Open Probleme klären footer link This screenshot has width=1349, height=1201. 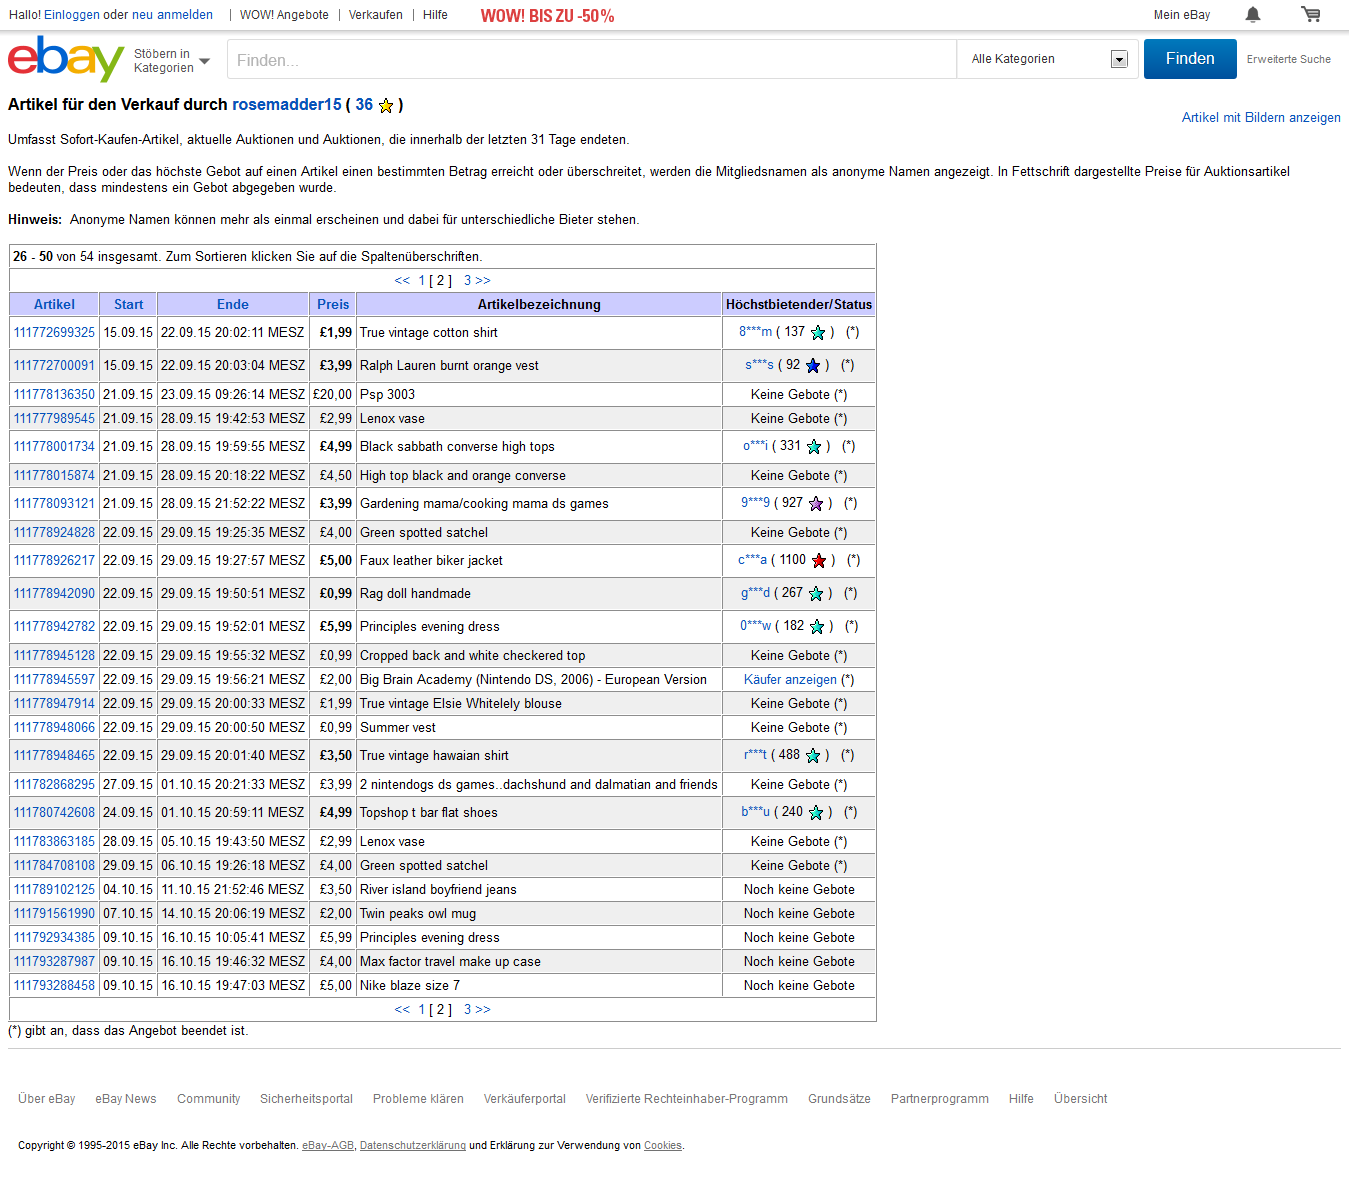point(418,1099)
